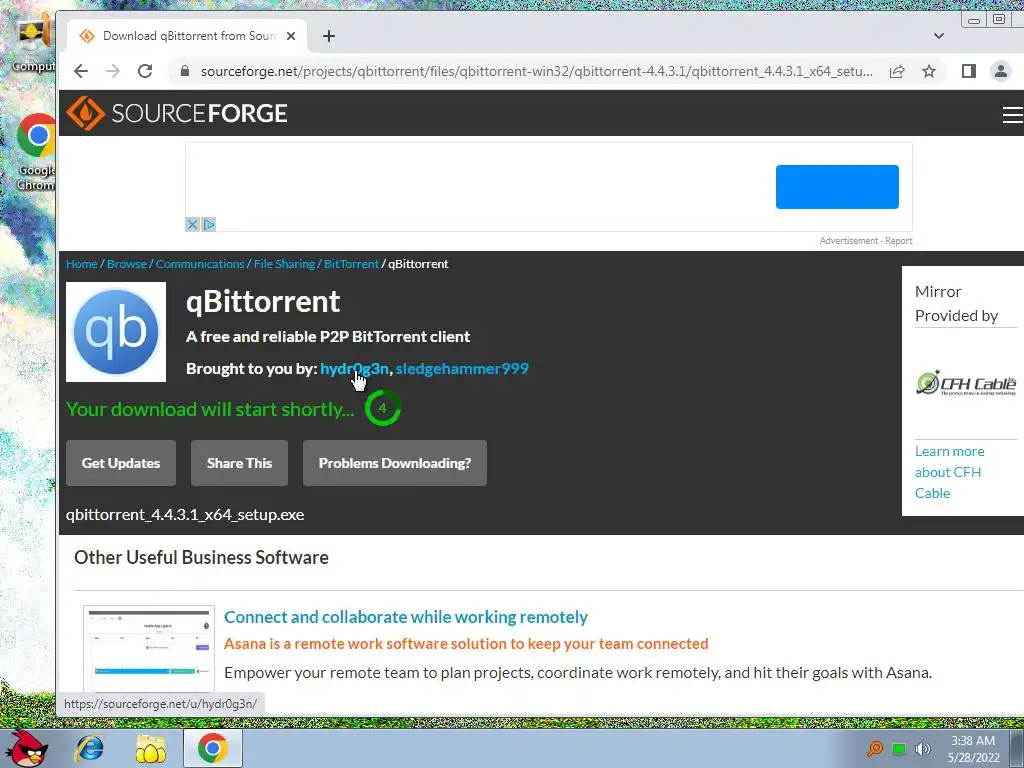
Task: Click the address bar URL field
Action: coord(536,71)
